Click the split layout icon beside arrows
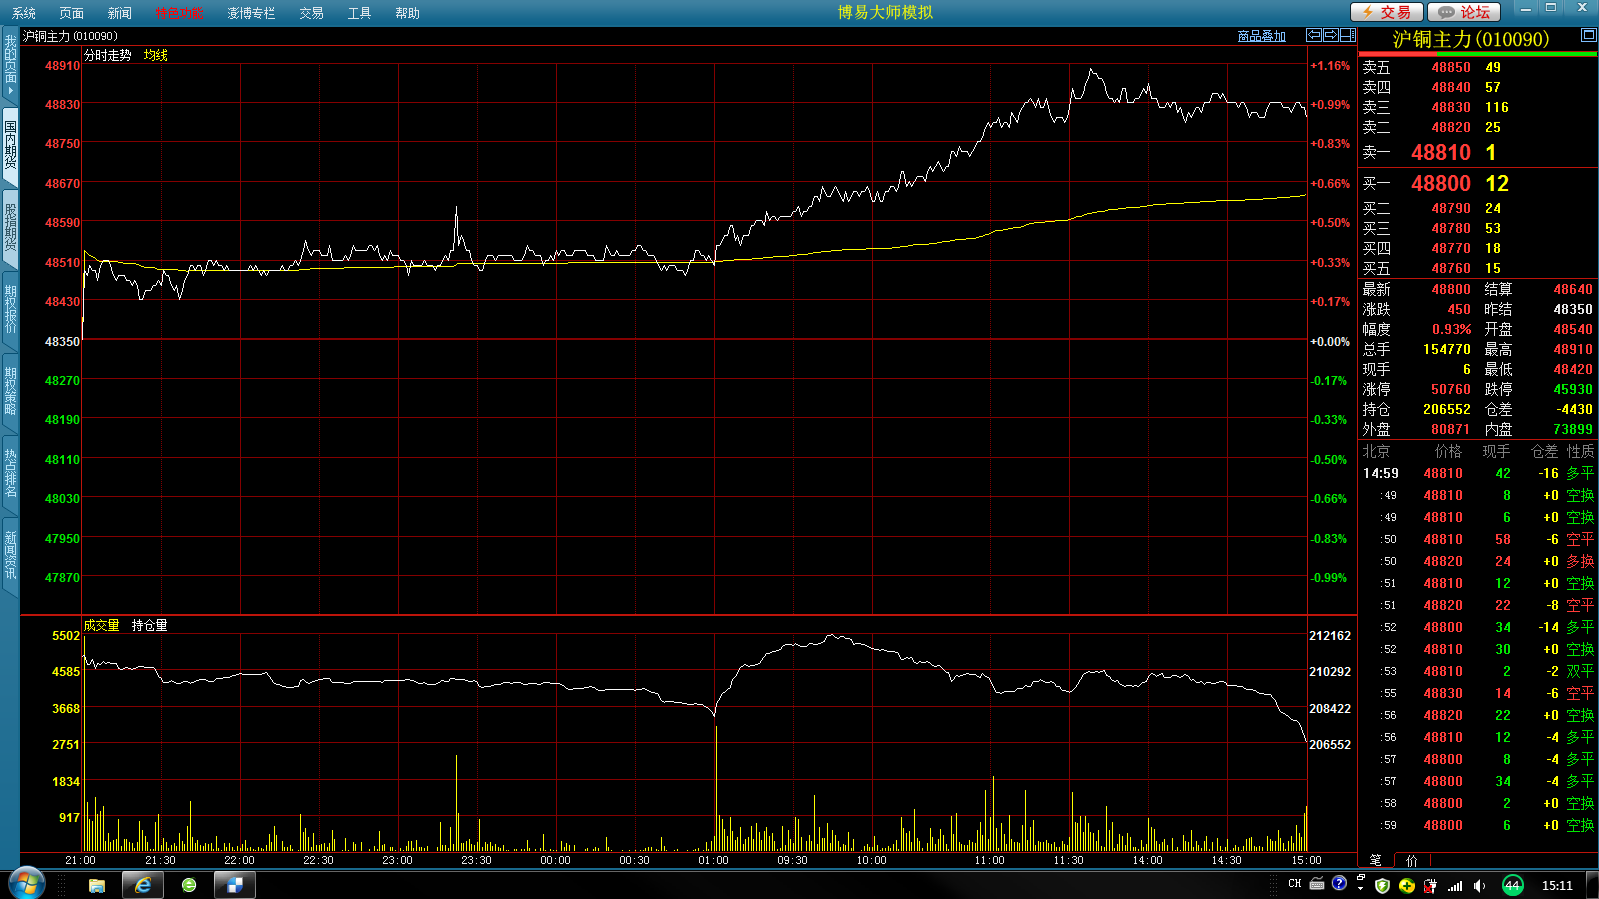The width and height of the screenshot is (1599, 899). pyautogui.click(x=1347, y=35)
